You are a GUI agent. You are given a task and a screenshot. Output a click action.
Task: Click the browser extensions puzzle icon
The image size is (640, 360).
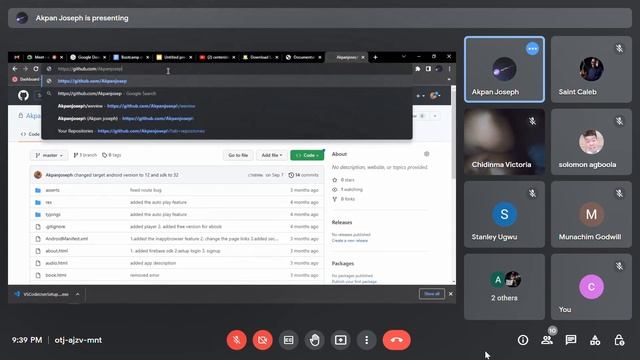418,69
